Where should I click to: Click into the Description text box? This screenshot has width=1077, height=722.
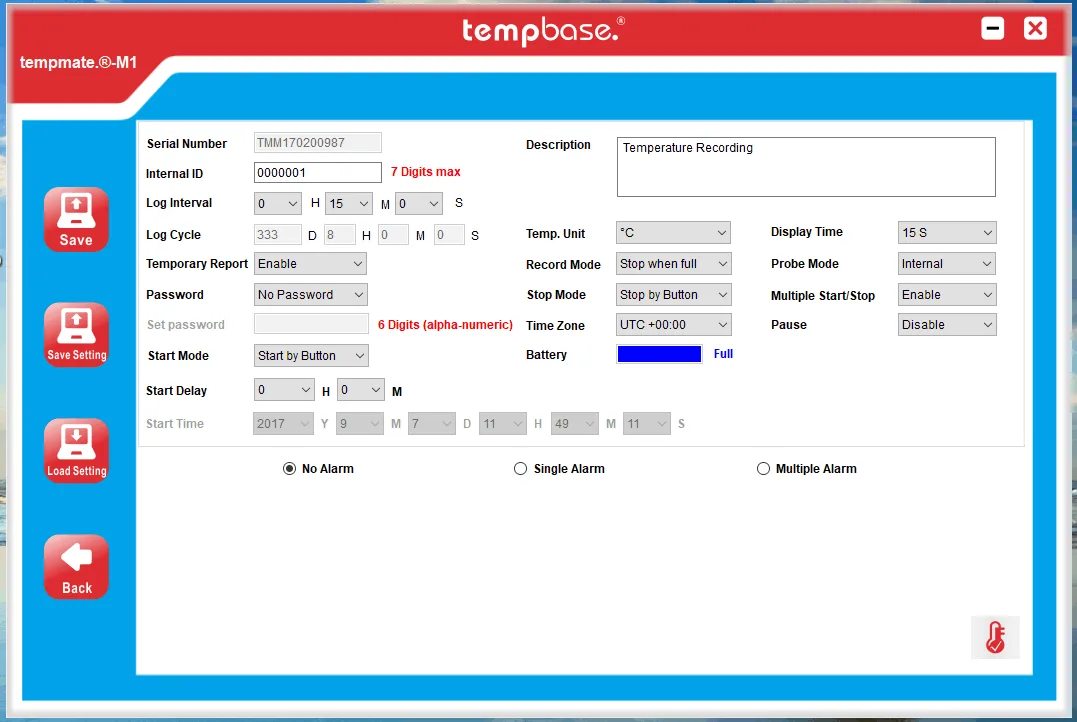click(x=805, y=167)
